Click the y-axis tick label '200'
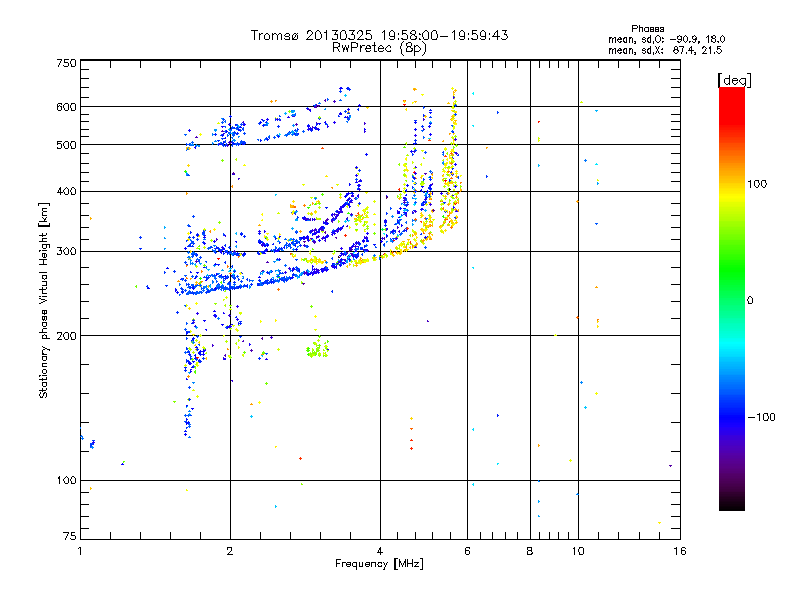This screenshot has width=800, height=600. (x=66, y=336)
